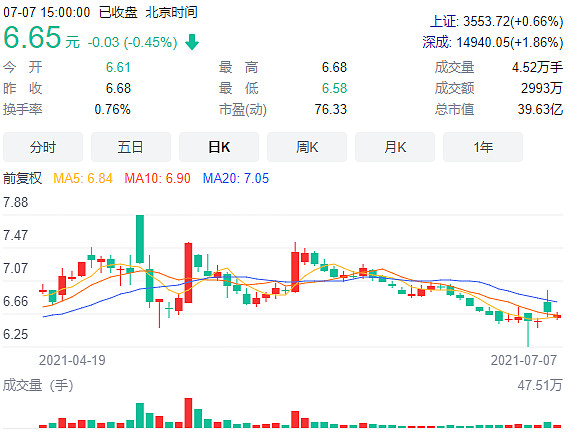The width and height of the screenshot is (571, 435).
Task: Click the MA10: 6.90 indicator
Action: 157,178
